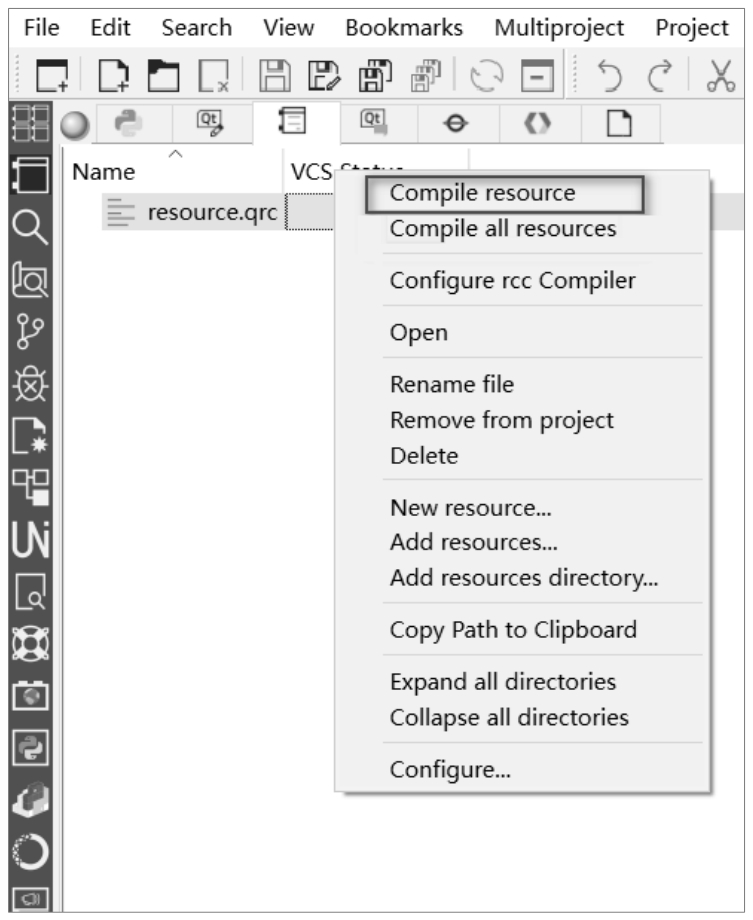Select the Resources browser tab
The height and width of the screenshot is (920, 753).
293,121
